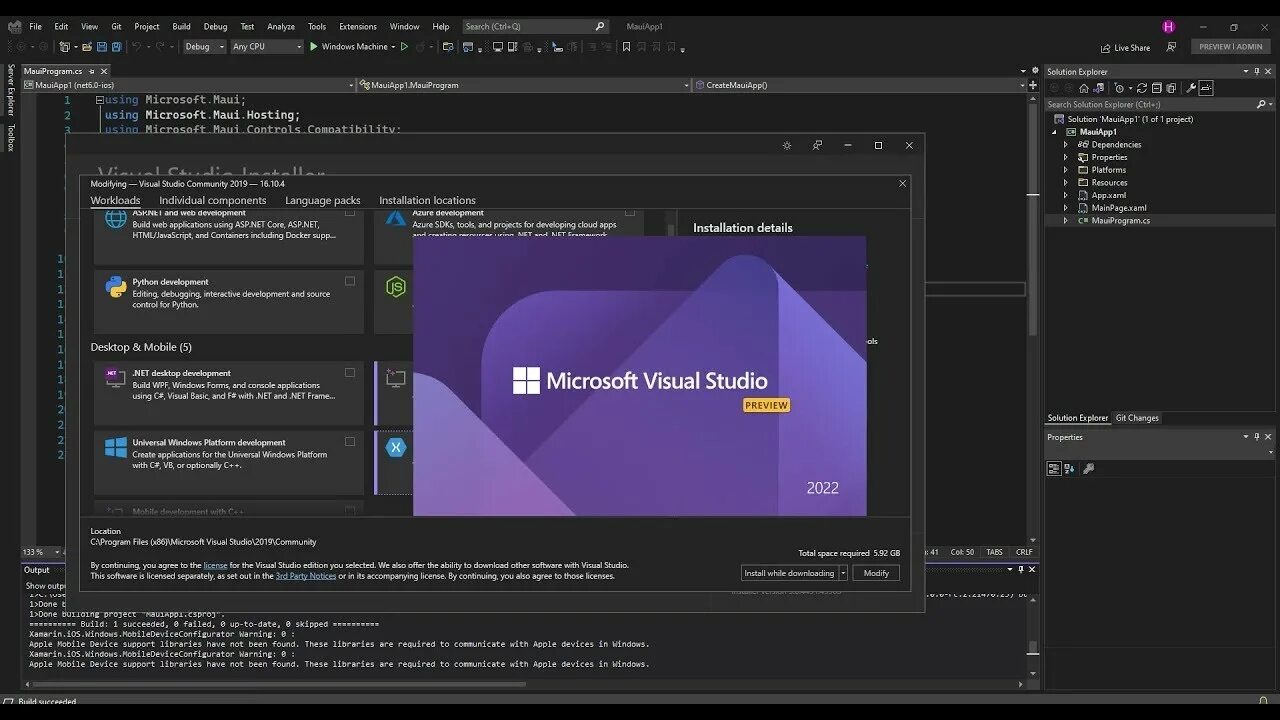Check the ASP.NET and web development checkbox
This screenshot has width=1280, height=720.
[350, 212]
